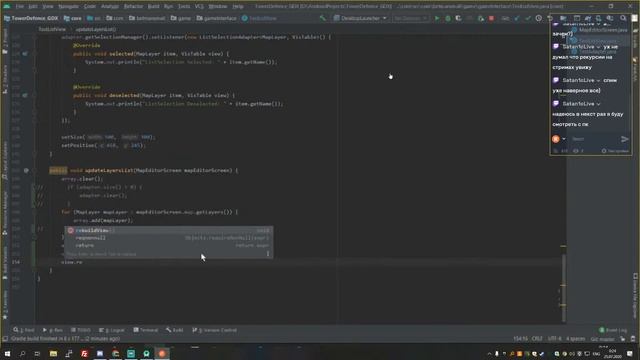Click the Debug bug icon
This screenshot has height=360, width=640.
448,18
